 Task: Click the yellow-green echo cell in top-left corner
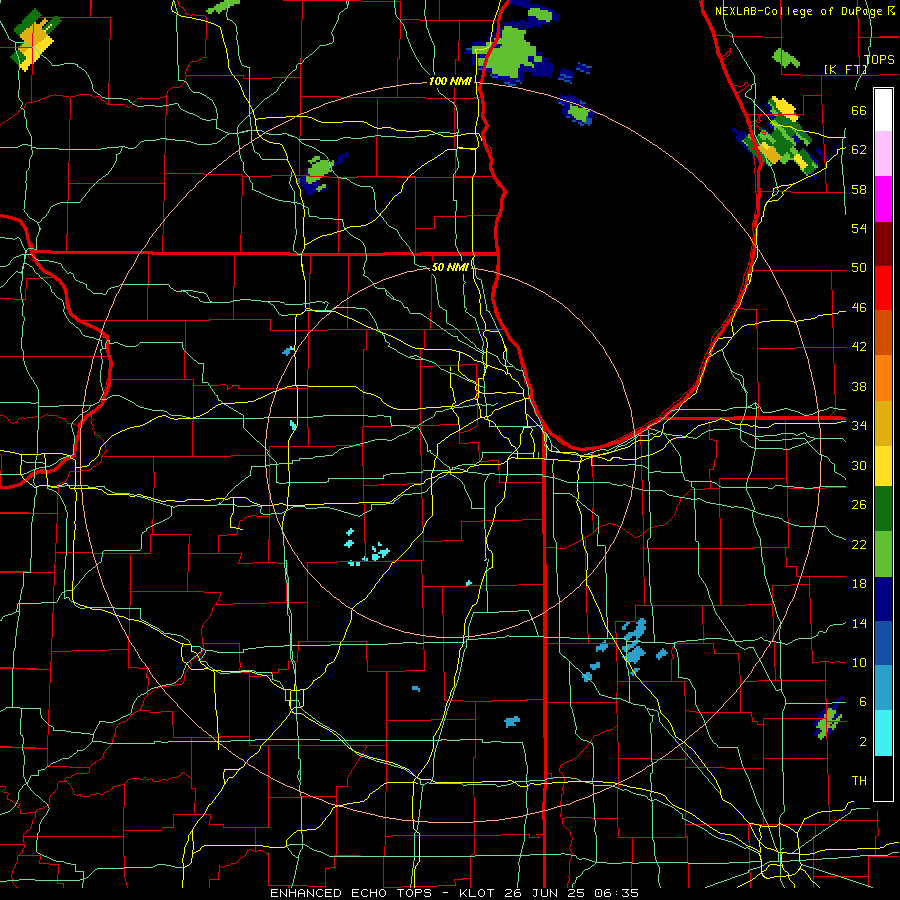[34, 39]
